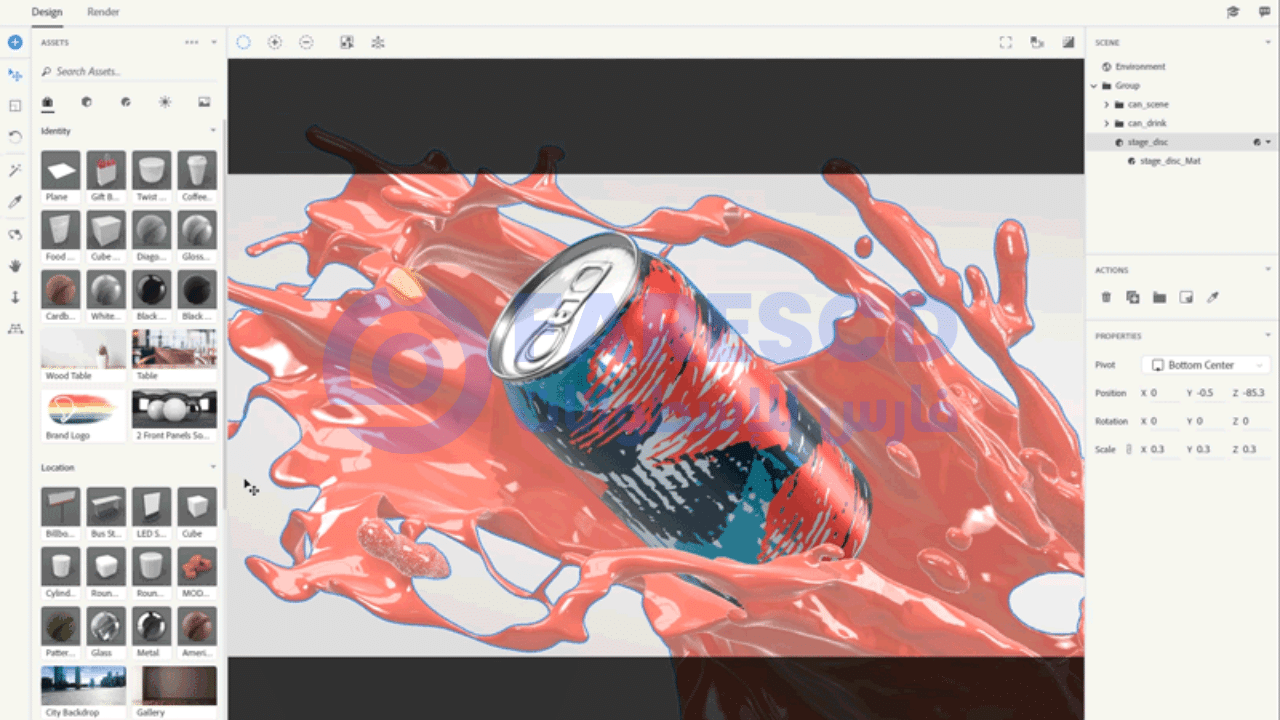Click the zoom-in plus circle above canvas
This screenshot has width=1280, height=720.
tap(275, 42)
